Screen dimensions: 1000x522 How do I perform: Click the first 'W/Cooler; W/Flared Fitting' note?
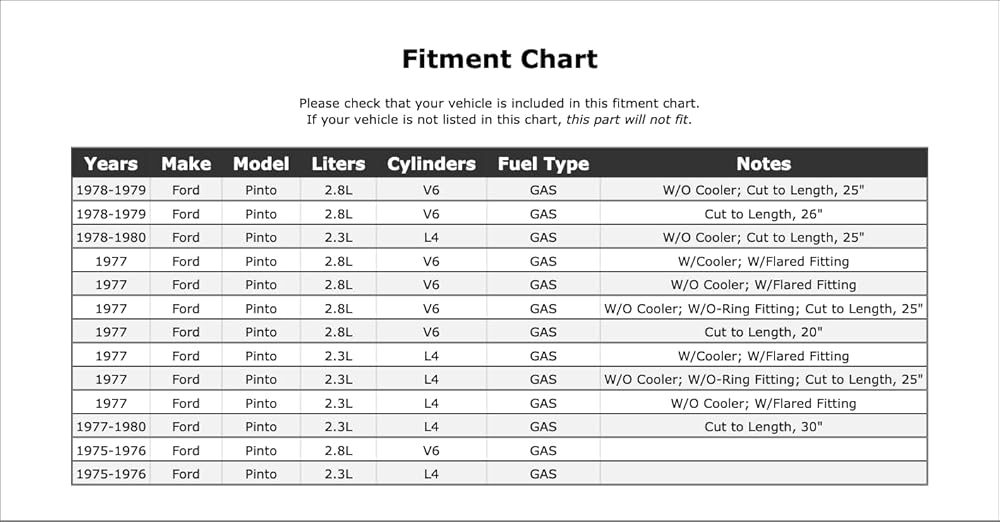pyautogui.click(x=763, y=261)
